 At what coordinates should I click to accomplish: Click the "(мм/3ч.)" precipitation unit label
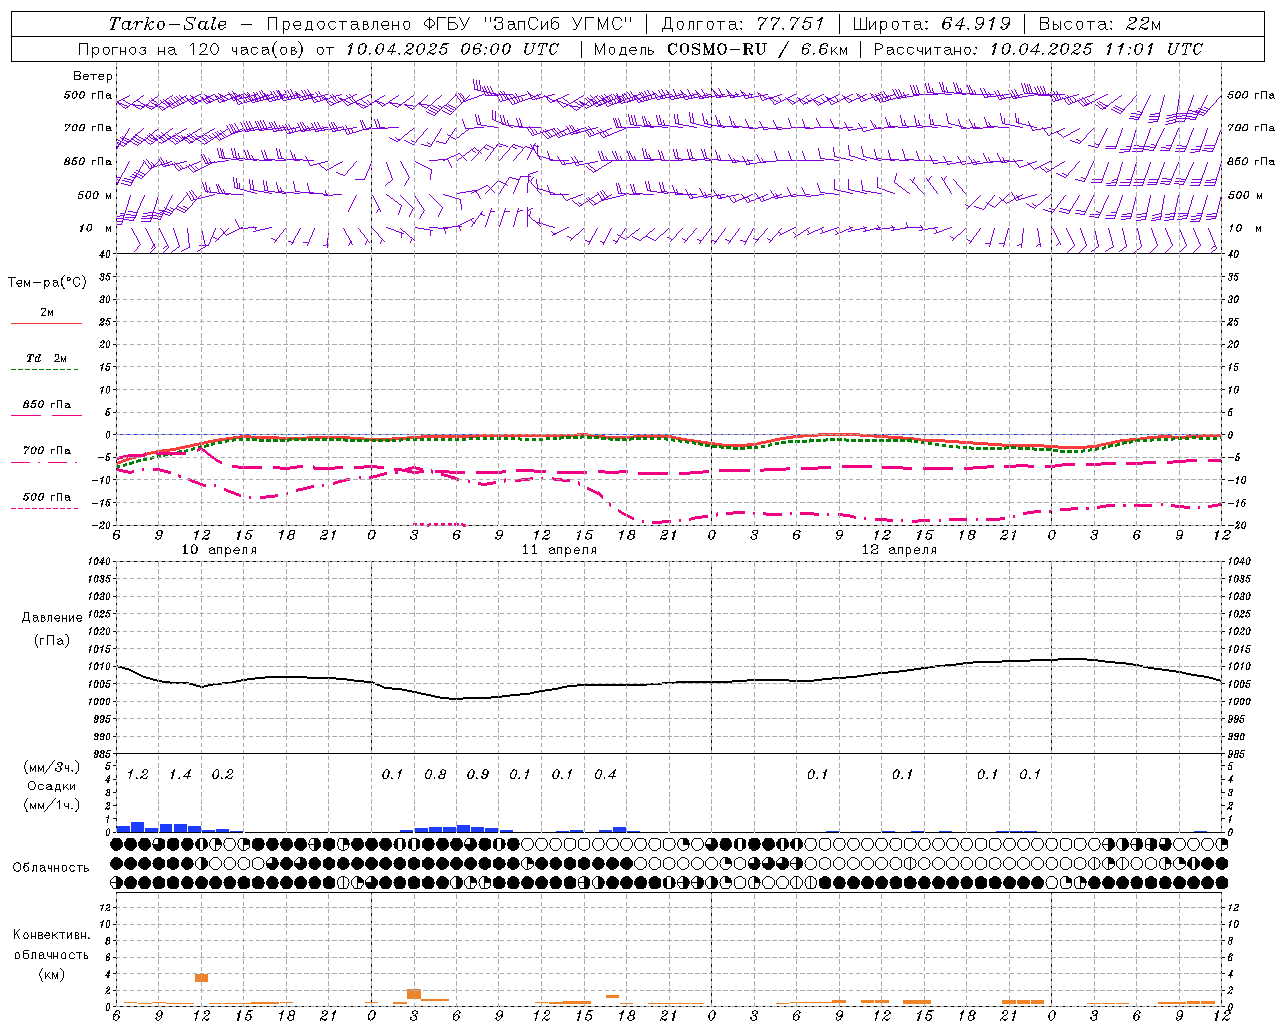click(52, 767)
